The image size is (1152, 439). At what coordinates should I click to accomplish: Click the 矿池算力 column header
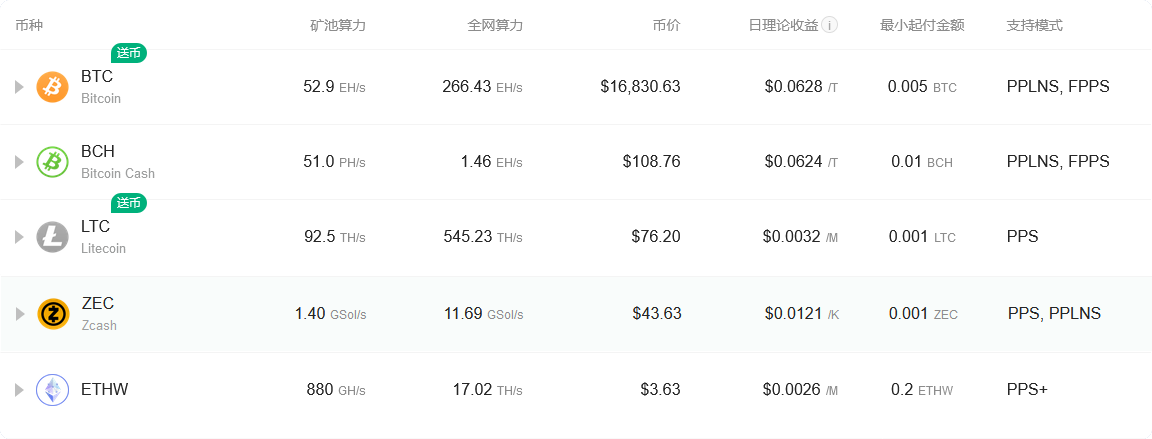click(337, 26)
